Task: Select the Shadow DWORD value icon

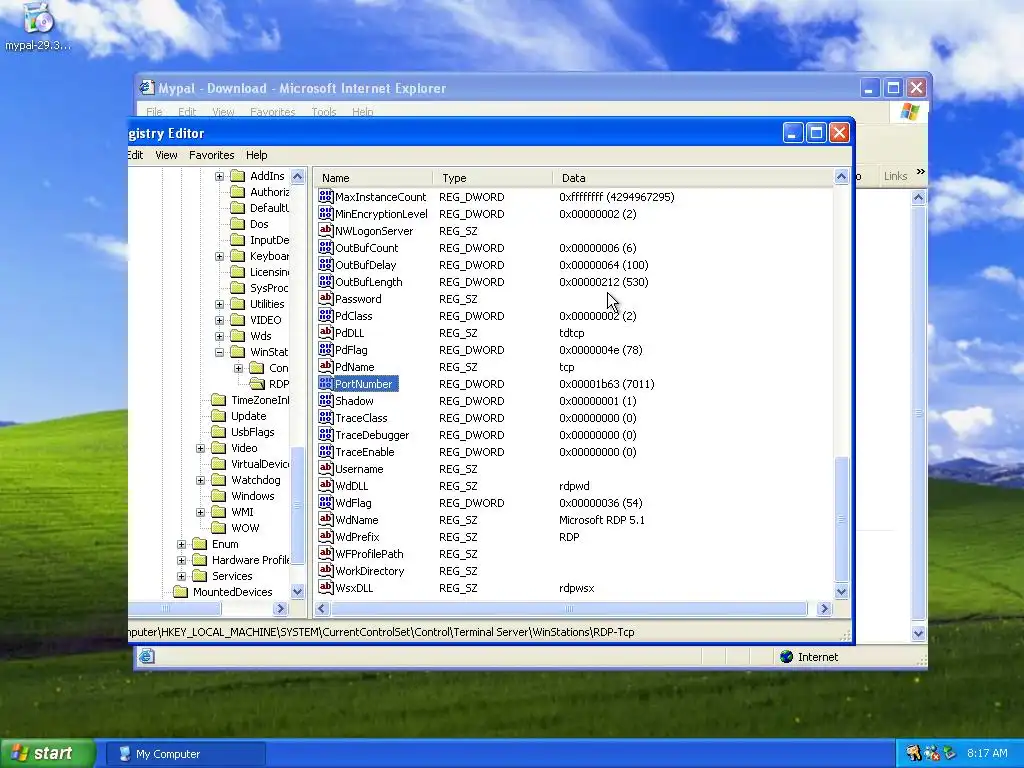Action: pos(325,400)
